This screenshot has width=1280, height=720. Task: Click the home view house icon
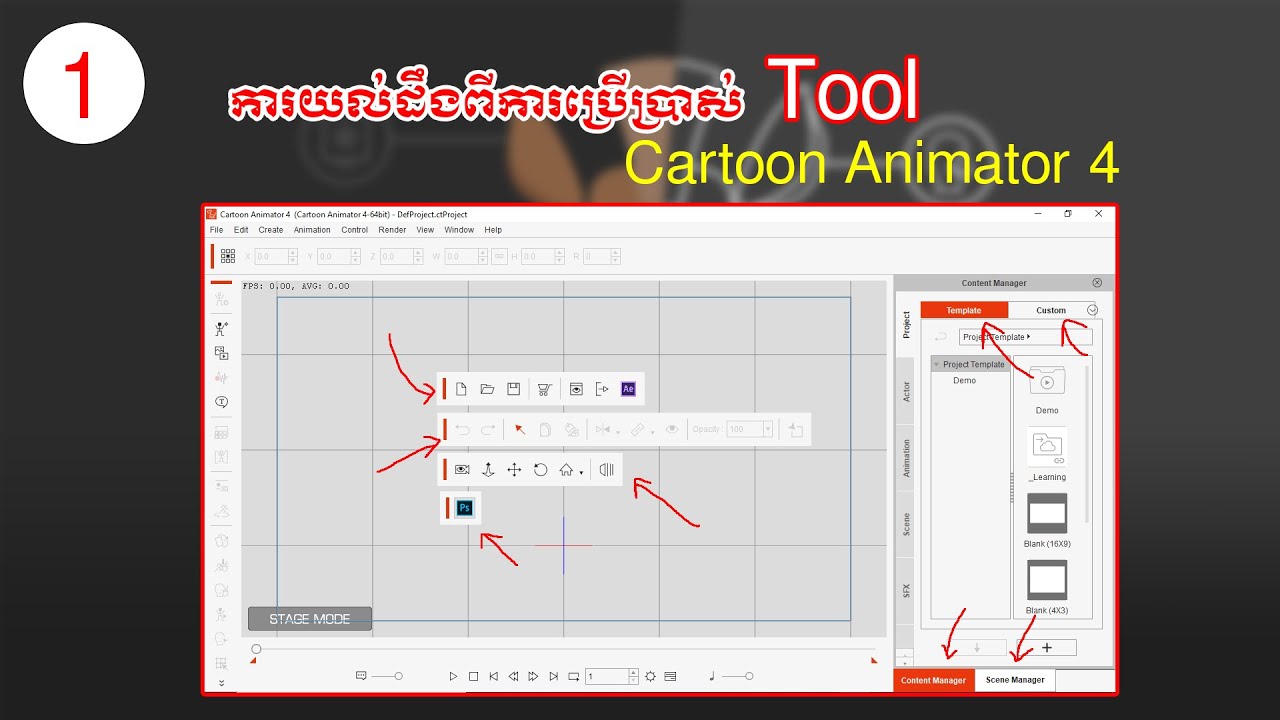pos(567,469)
